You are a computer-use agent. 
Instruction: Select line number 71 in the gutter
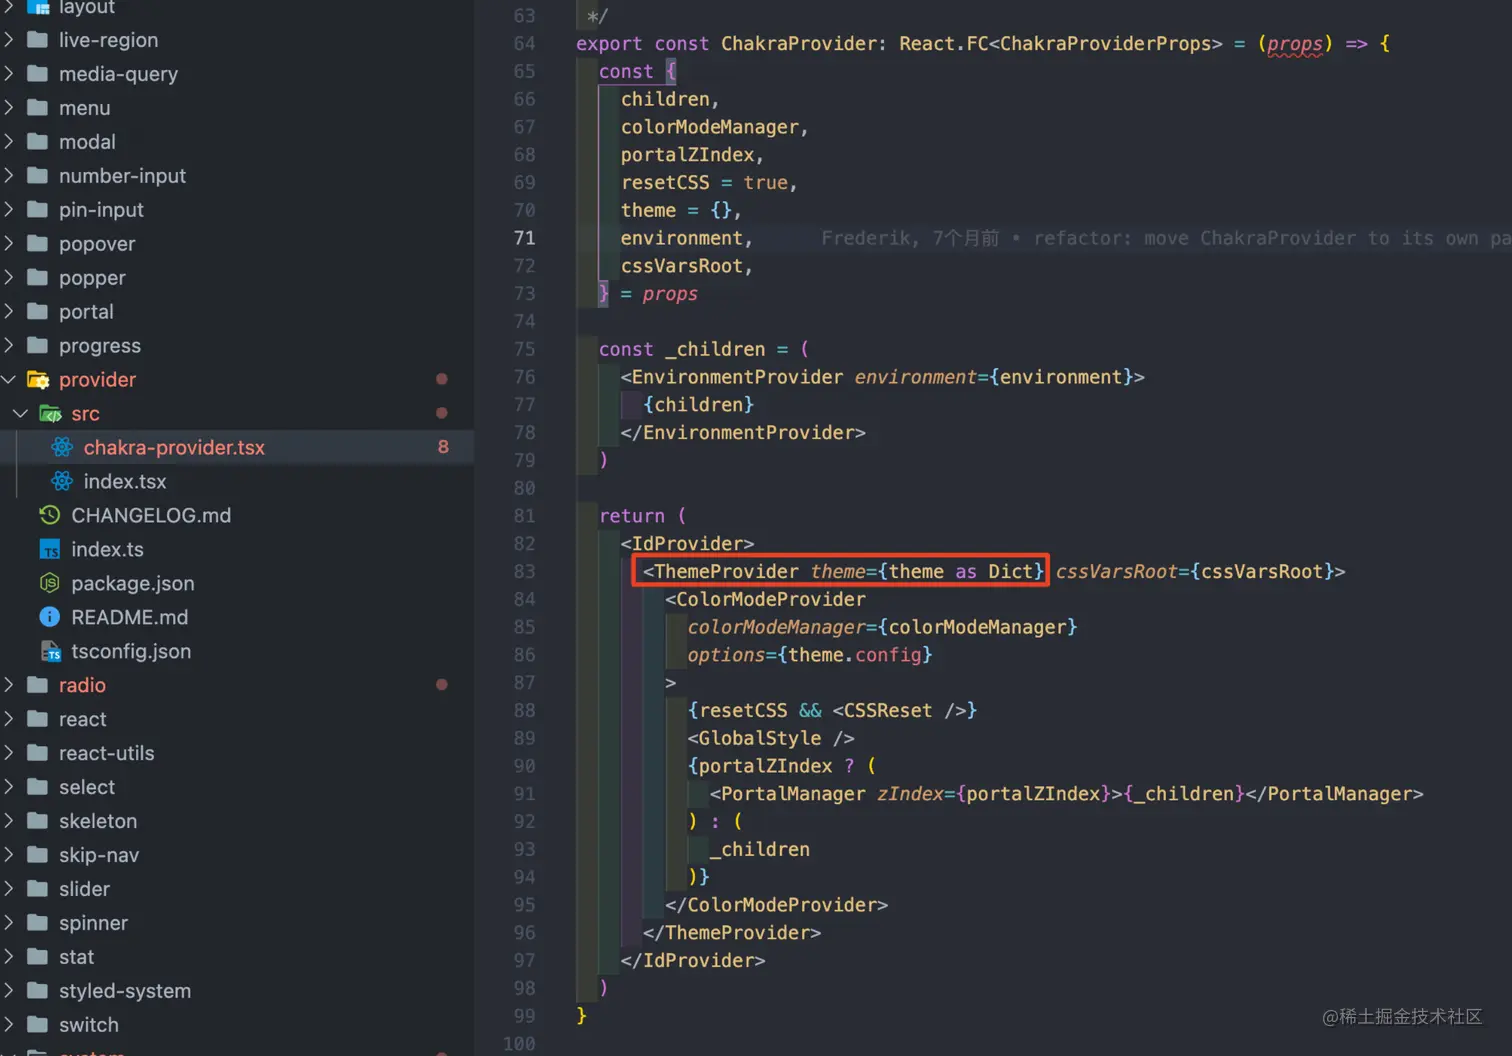(x=525, y=238)
